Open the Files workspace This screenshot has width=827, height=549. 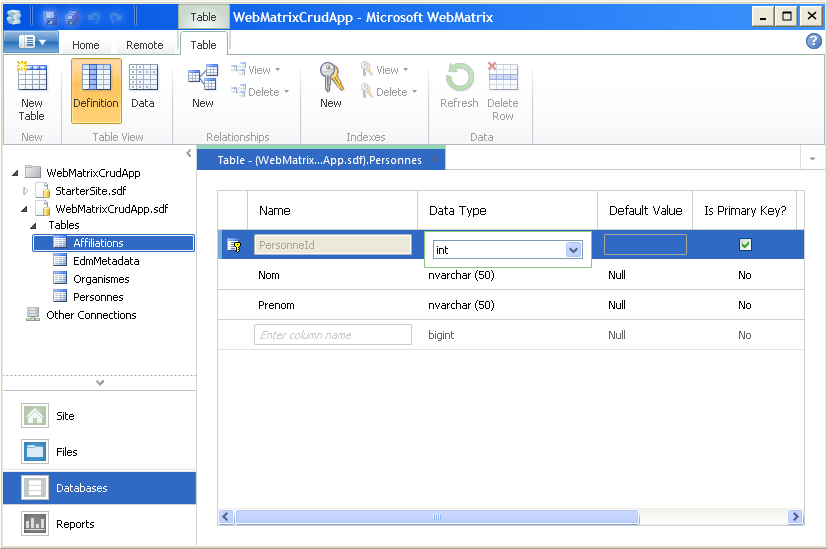click(x=66, y=452)
